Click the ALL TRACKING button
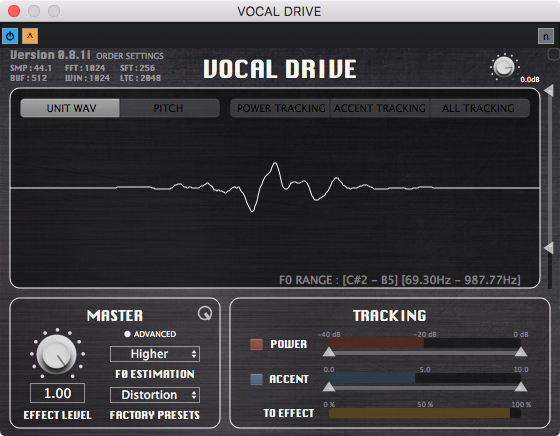560x436 pixels. pos(480,108)
